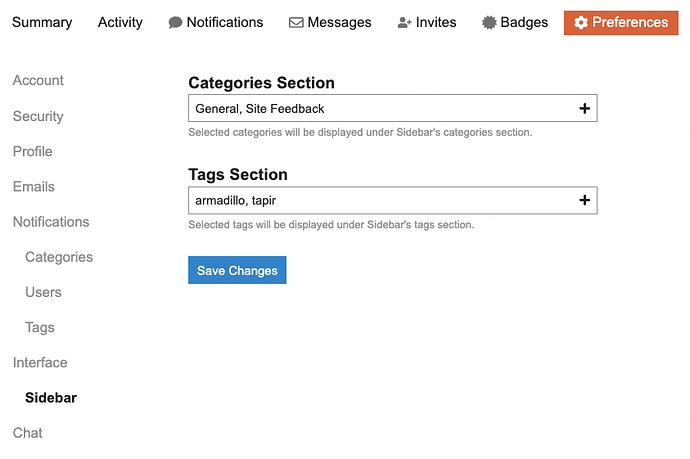The image size is (690, 459).
Task: Click the 'General, Site Feedback' categories field
Action: click(393, 108)
